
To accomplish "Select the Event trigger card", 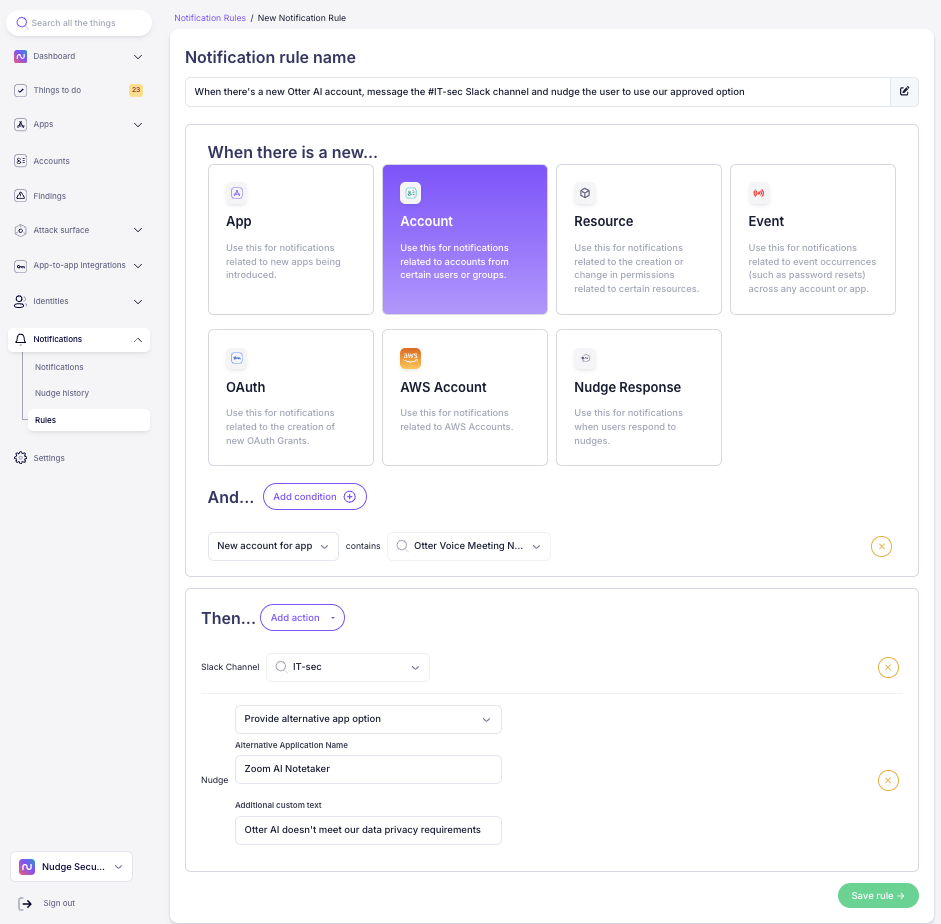I will pyautogui.click(x=813, y=240).
